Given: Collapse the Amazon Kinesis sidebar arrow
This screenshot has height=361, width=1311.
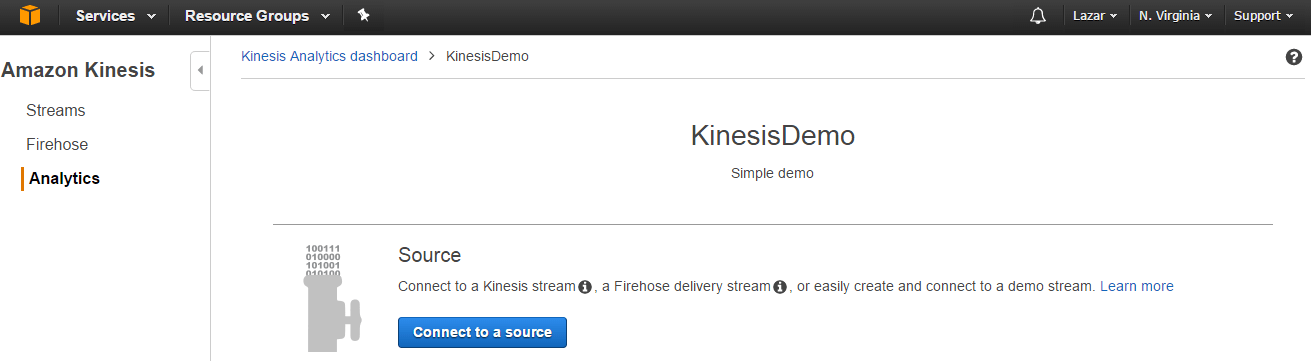Looking at the screenshot, I should pyautogui.click(x=200, y=70).
